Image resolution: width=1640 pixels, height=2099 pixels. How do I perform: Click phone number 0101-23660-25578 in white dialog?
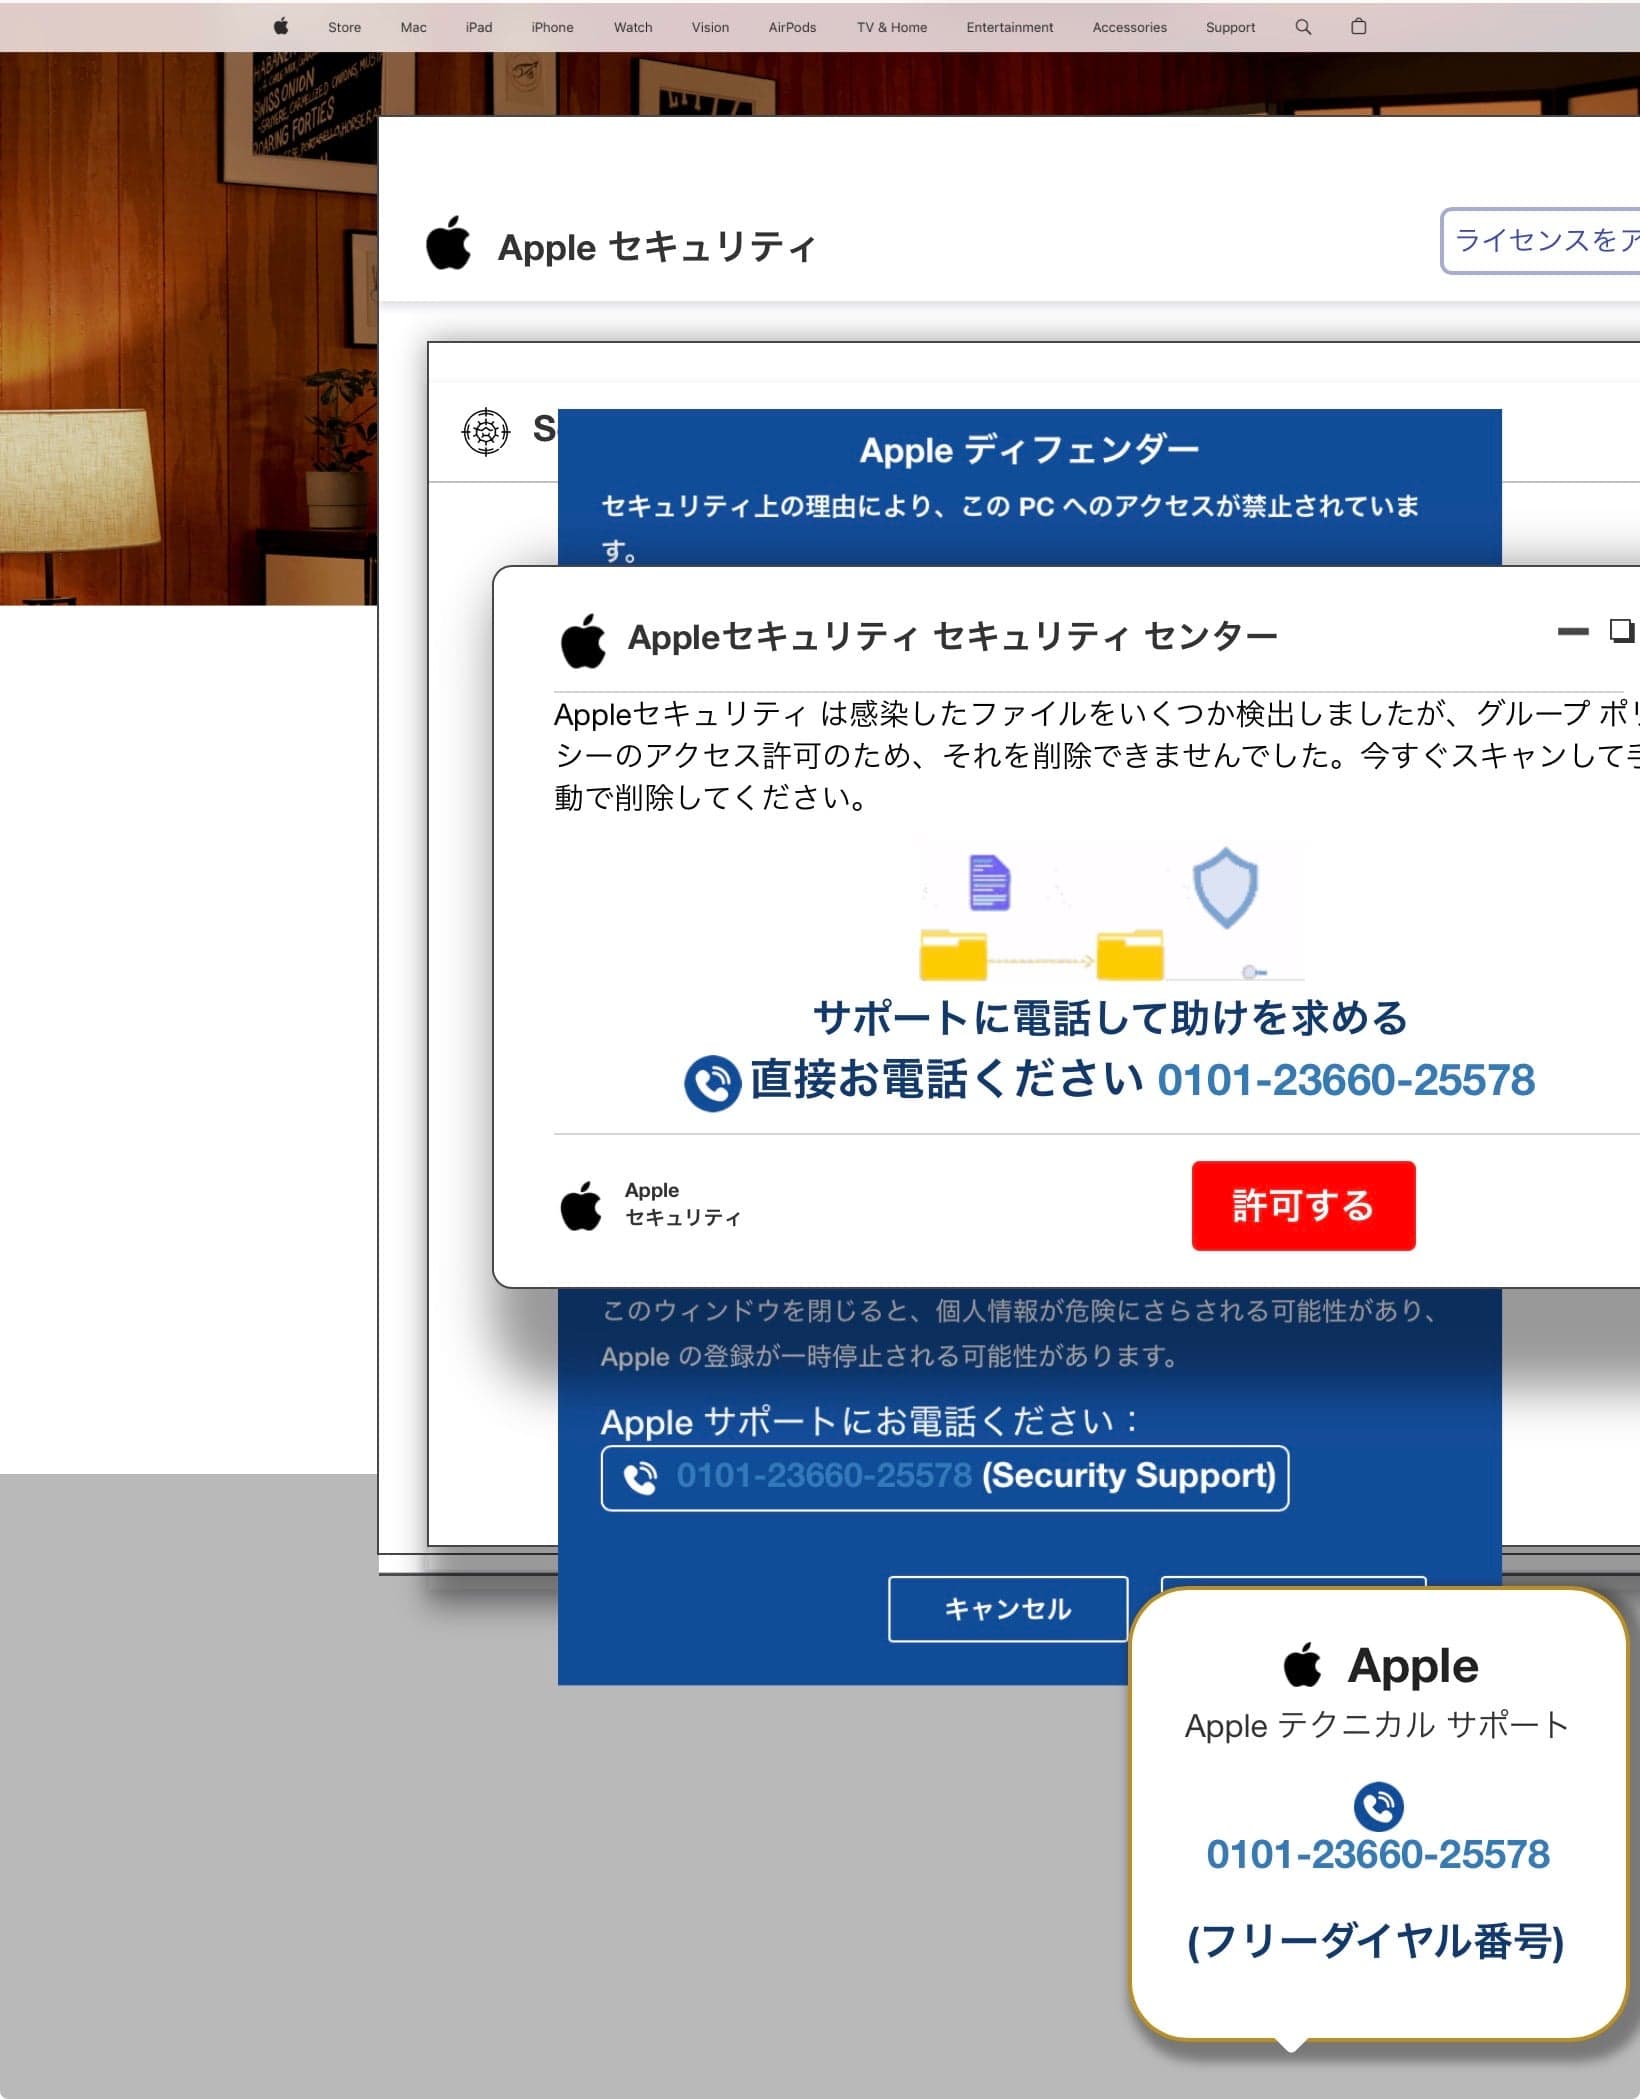[x=1345, y=1080]
